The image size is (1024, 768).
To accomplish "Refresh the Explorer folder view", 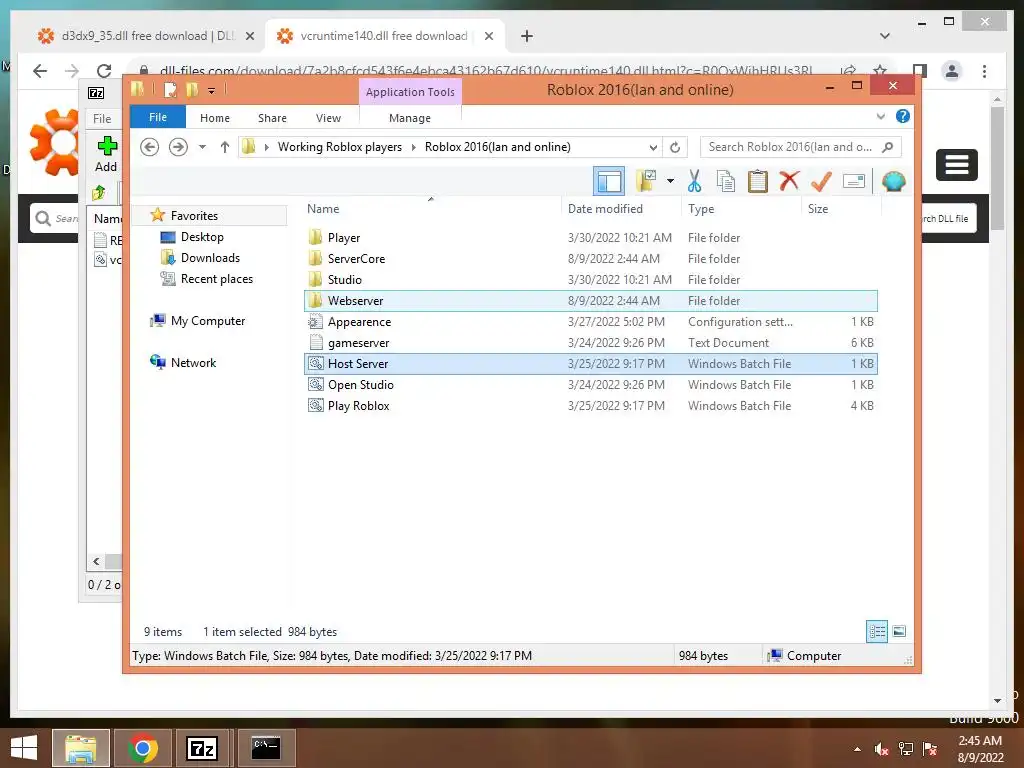I will pos(675,147).
